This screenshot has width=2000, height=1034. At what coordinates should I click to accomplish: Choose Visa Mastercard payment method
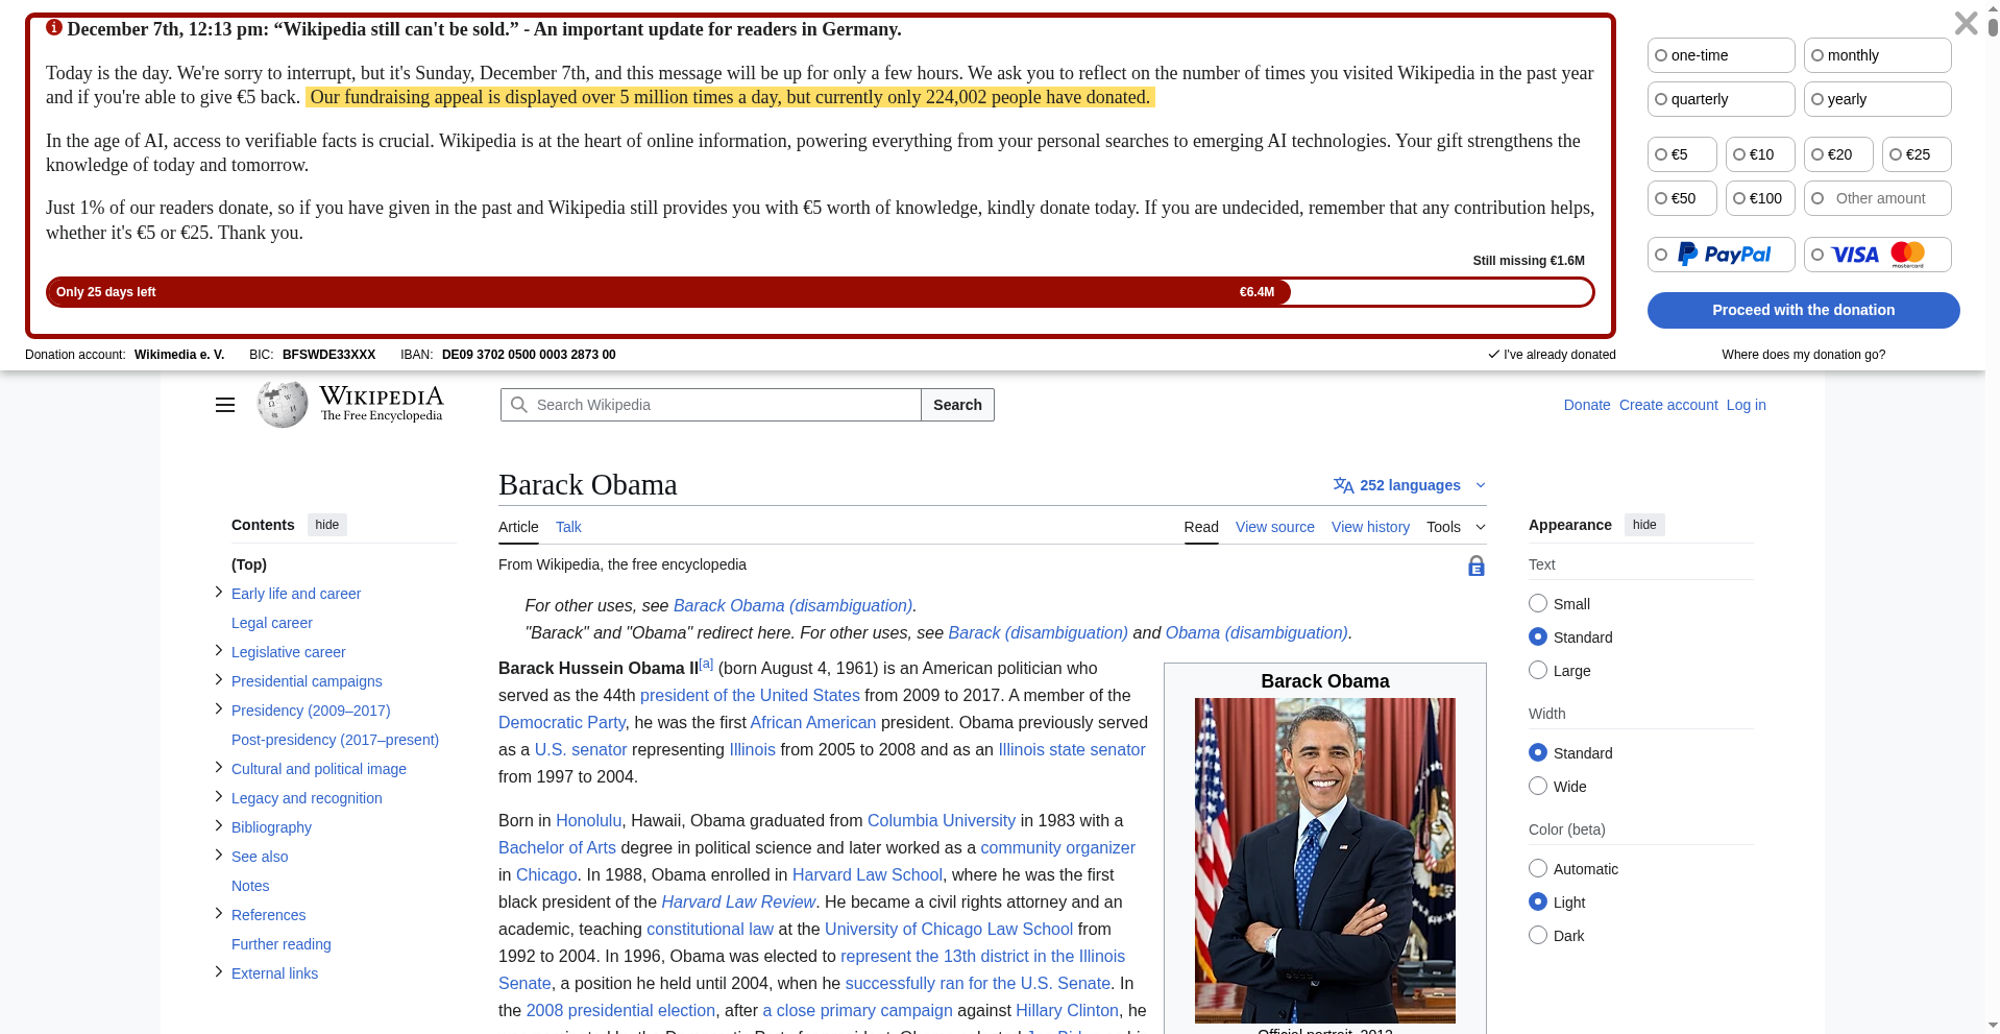pyautogui.click(x=1877, y=255)
